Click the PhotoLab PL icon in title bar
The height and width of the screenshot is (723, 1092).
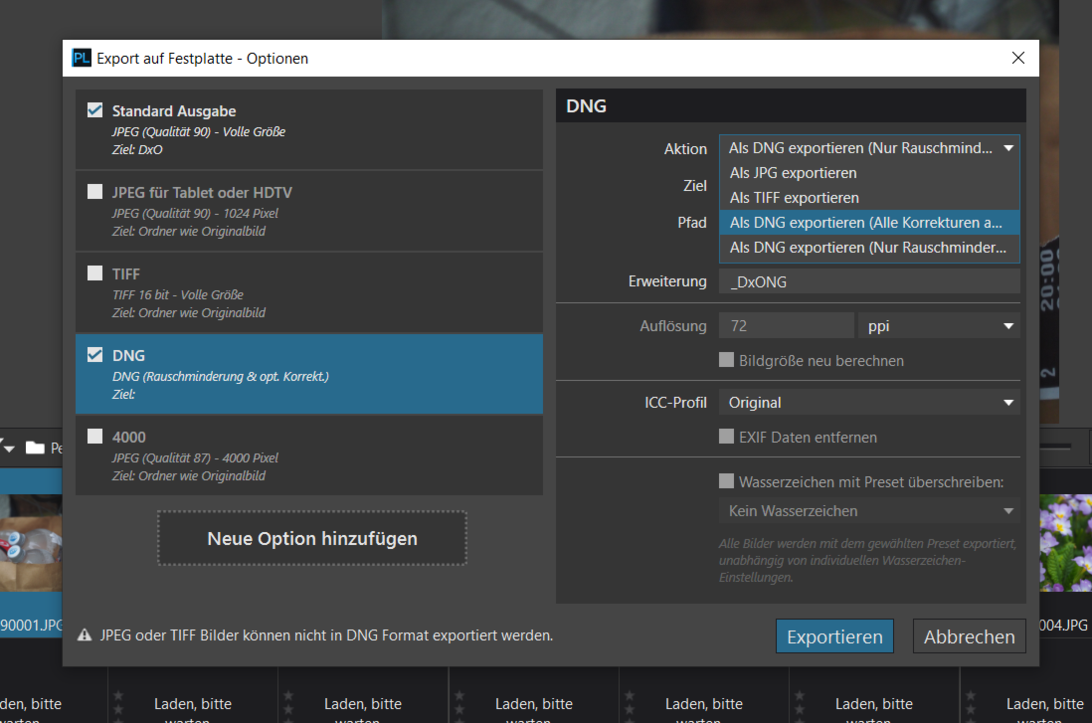pyautogui.click(x=81, y=58)
